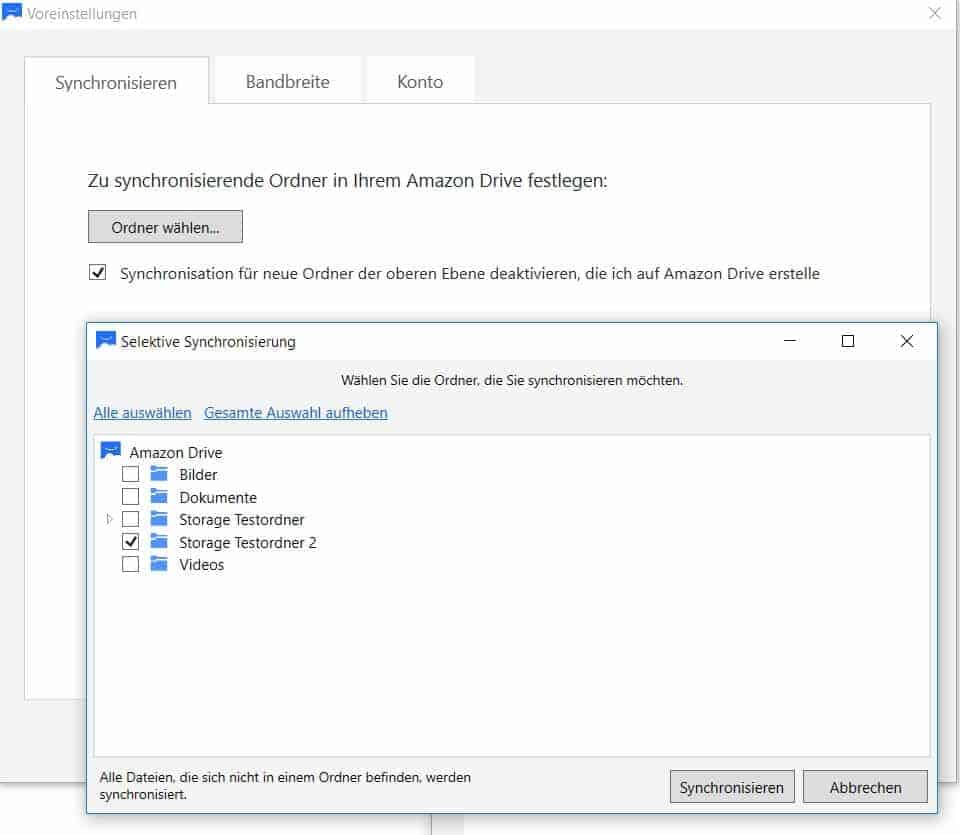This screenshot has height=835, width=960.
Task: Click the Storage Testordner 2 folder icon
Action: point(159,541)
